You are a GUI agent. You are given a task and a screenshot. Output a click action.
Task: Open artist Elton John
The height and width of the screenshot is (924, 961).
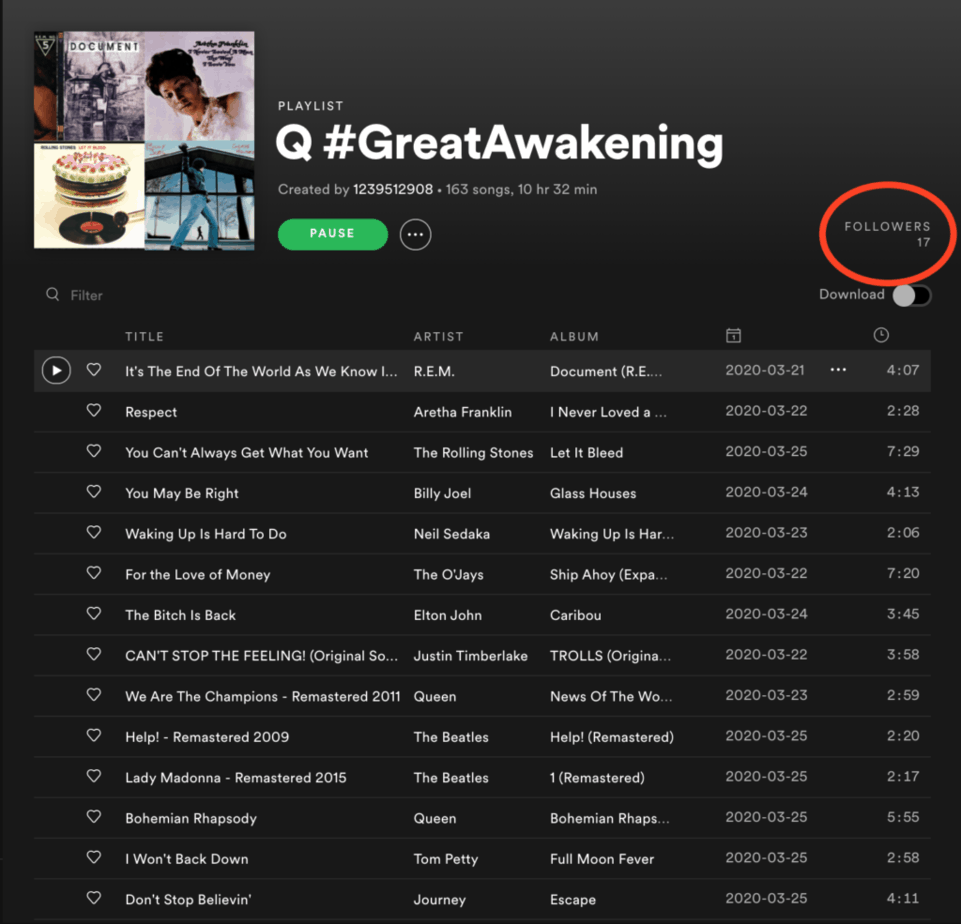pos(448,615)
